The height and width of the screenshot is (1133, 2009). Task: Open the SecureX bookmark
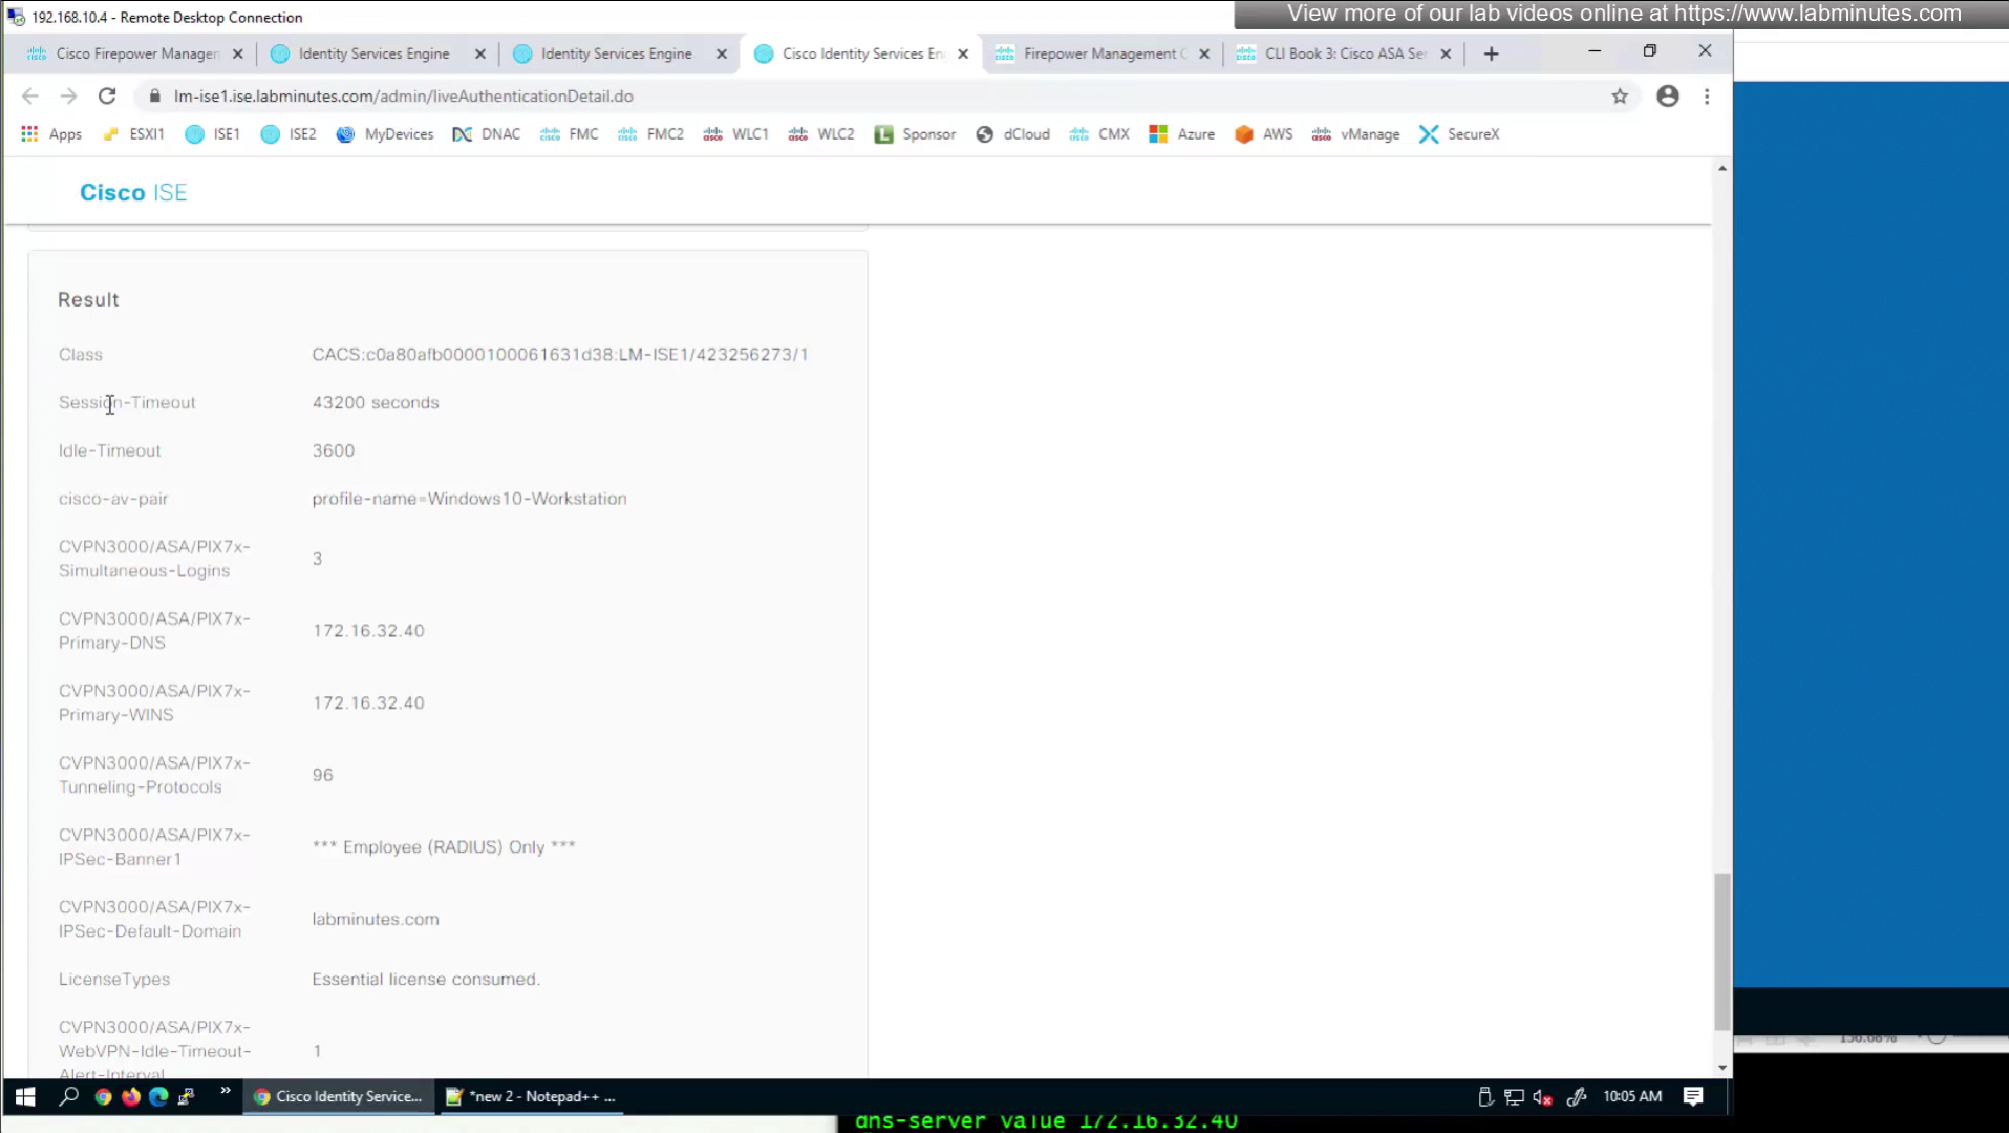point(1459,134)
